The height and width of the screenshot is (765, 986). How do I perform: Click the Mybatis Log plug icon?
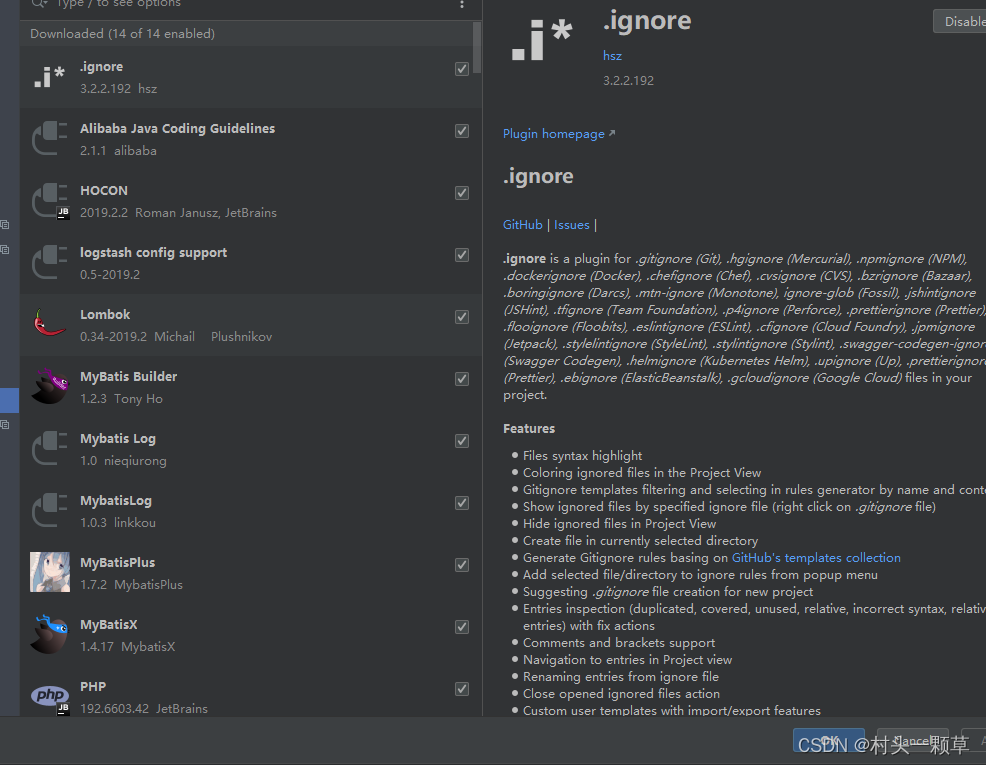point(50,448)
